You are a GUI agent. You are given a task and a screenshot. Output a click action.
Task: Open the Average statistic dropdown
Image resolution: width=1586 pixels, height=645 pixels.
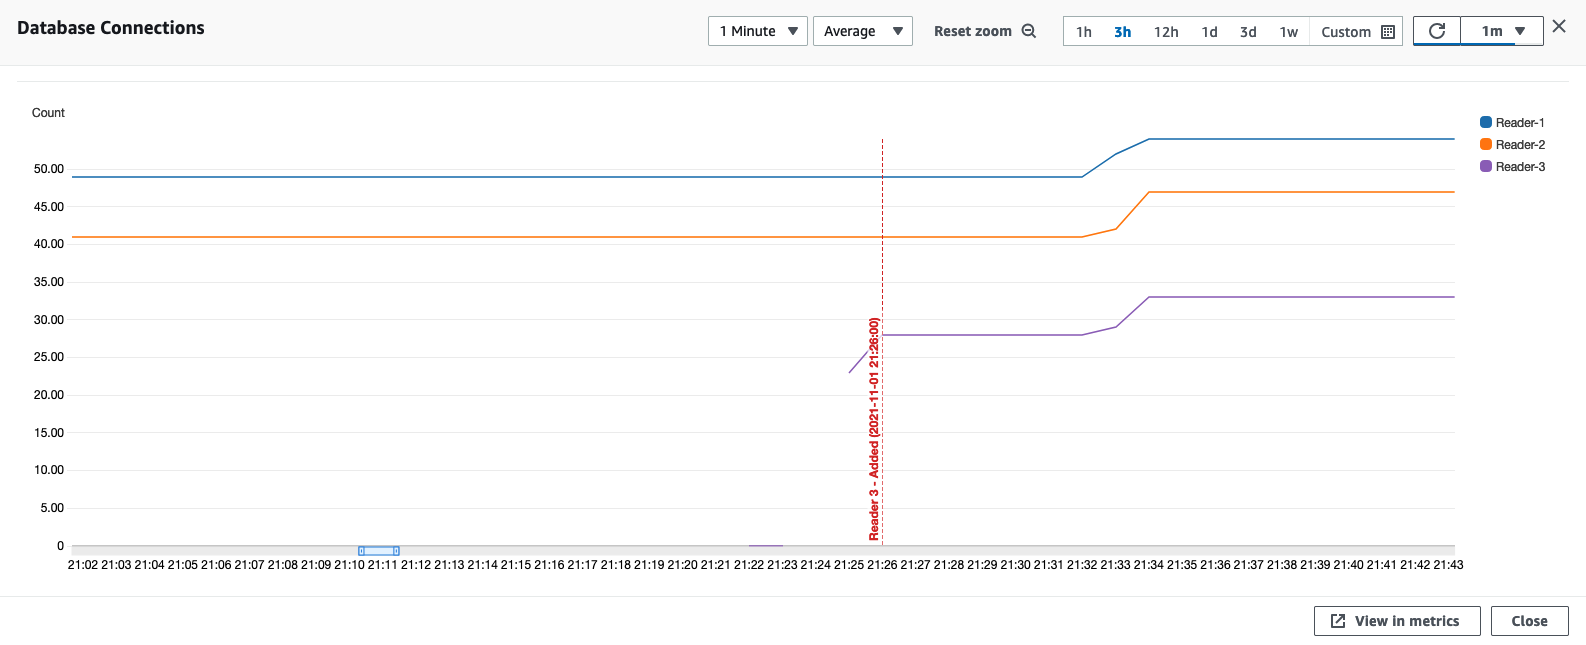point(862,31)
